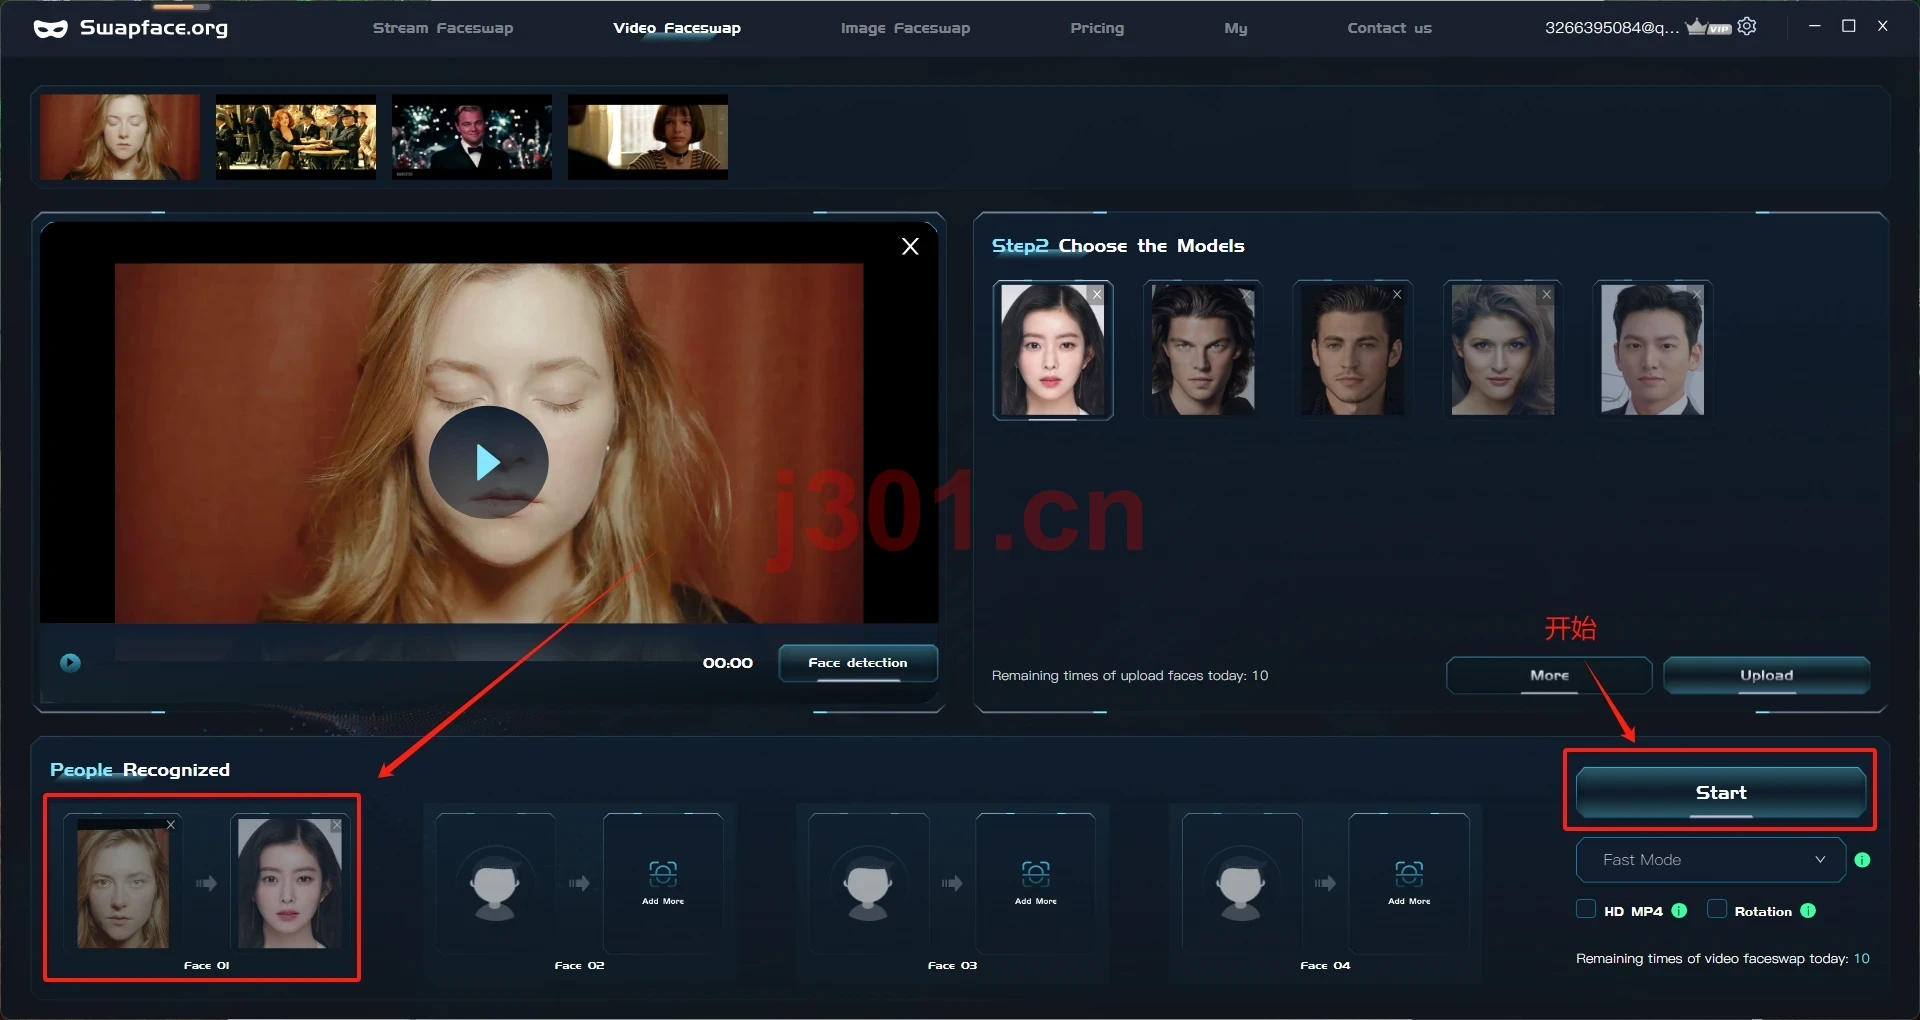Image resolution: width=1920 pixels, height=1020 pixels.
Task: Click the Face detection button
Action: click(x=858, y=663)
